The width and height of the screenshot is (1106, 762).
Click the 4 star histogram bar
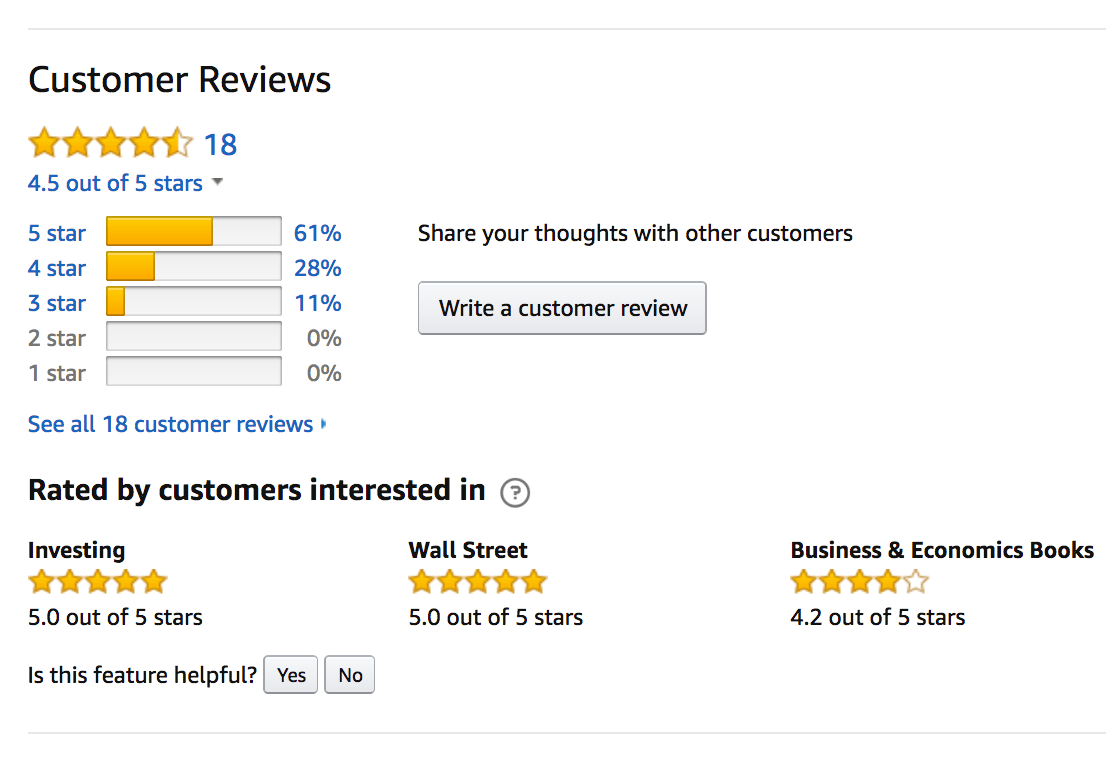pyautogui.click(x=193, y=267)
